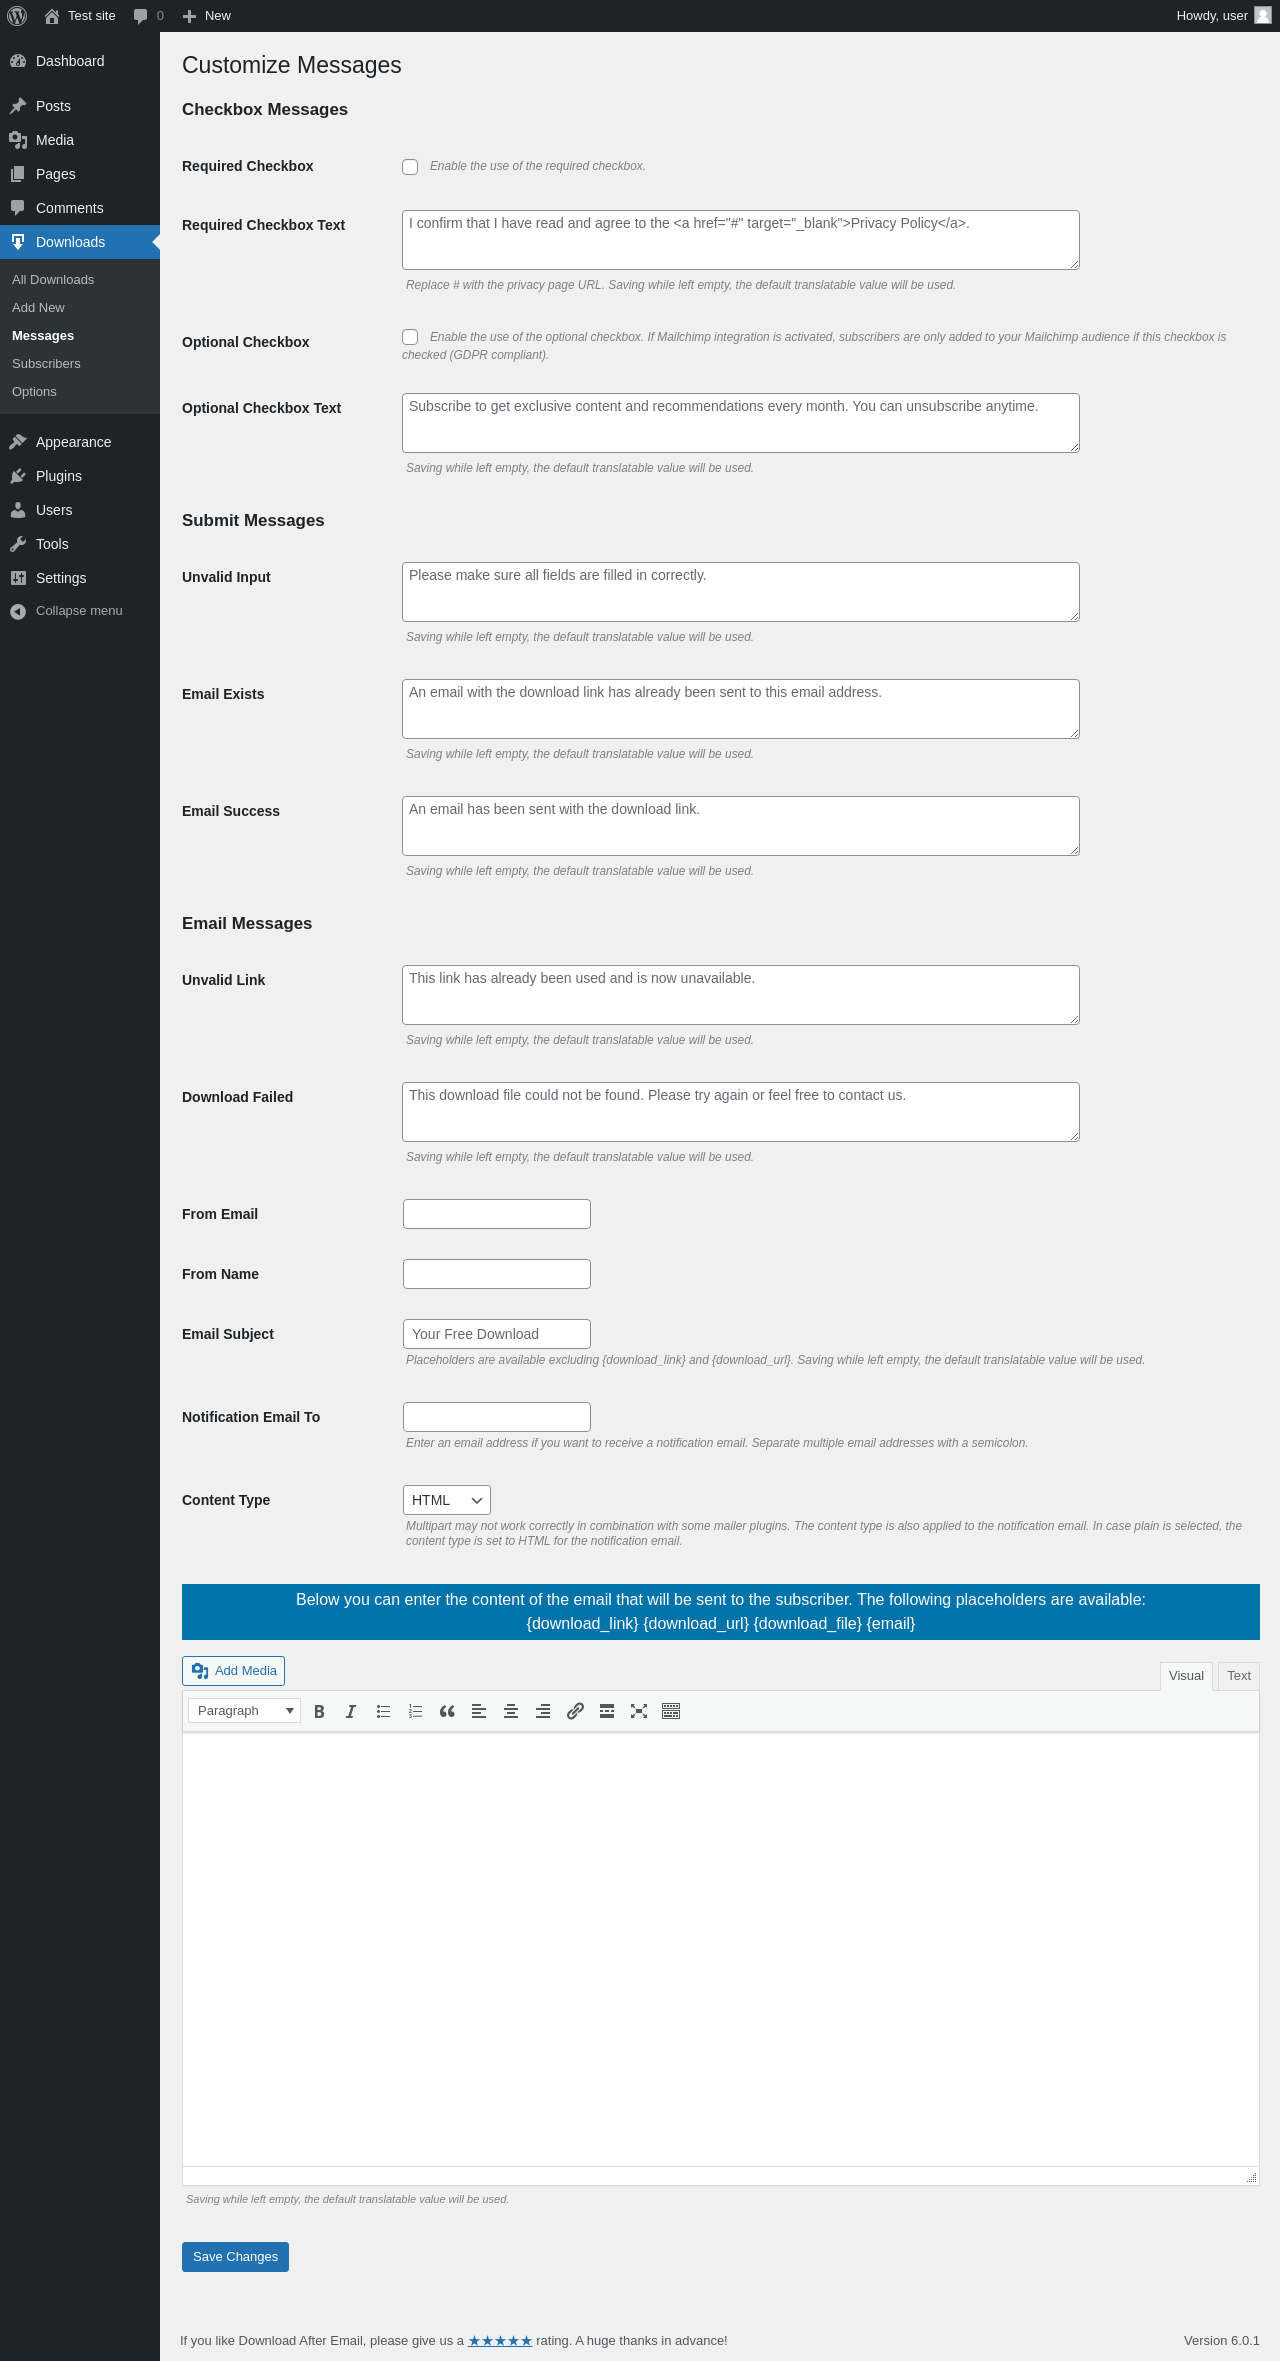The height and width of the screenshot is (2361, 1280).
Task: Click the New content plus button
Action: [207, 16]
